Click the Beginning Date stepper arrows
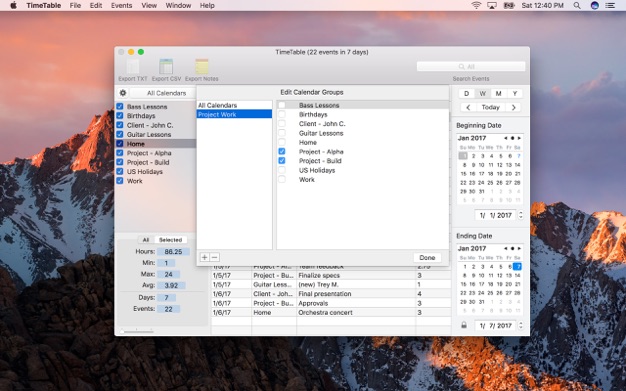Viewport: 626px width, 391px height. tap(521, 215)
